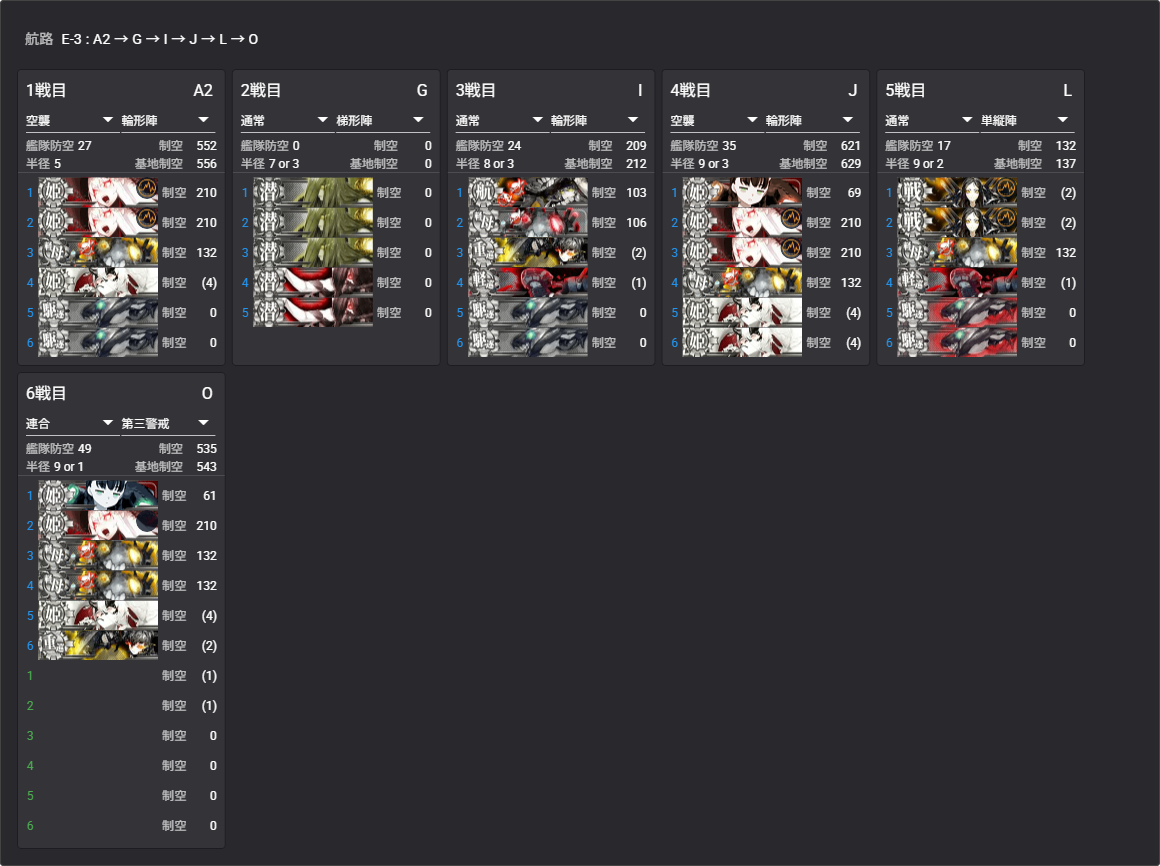Screen dimensions: 1160x866
Task: Click 半径 7 or 3 text in 2戦目
Action: click(270, 163)
